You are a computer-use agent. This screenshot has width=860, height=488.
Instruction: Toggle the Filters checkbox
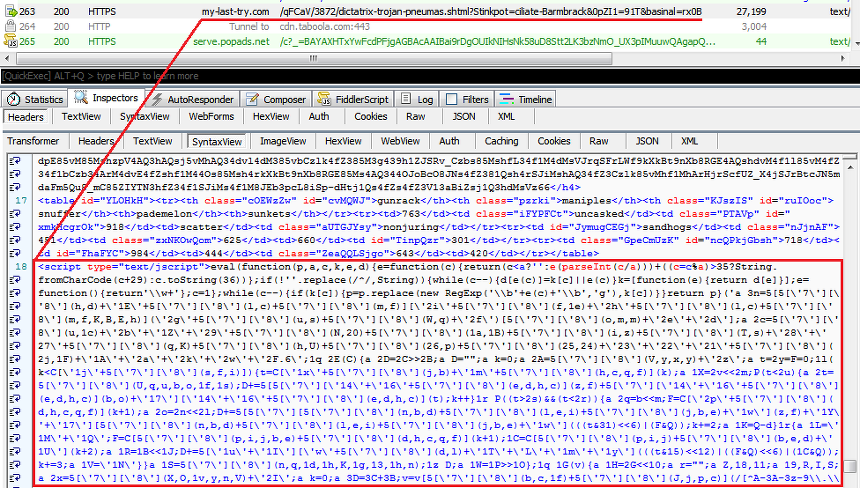tap(451, 99)
